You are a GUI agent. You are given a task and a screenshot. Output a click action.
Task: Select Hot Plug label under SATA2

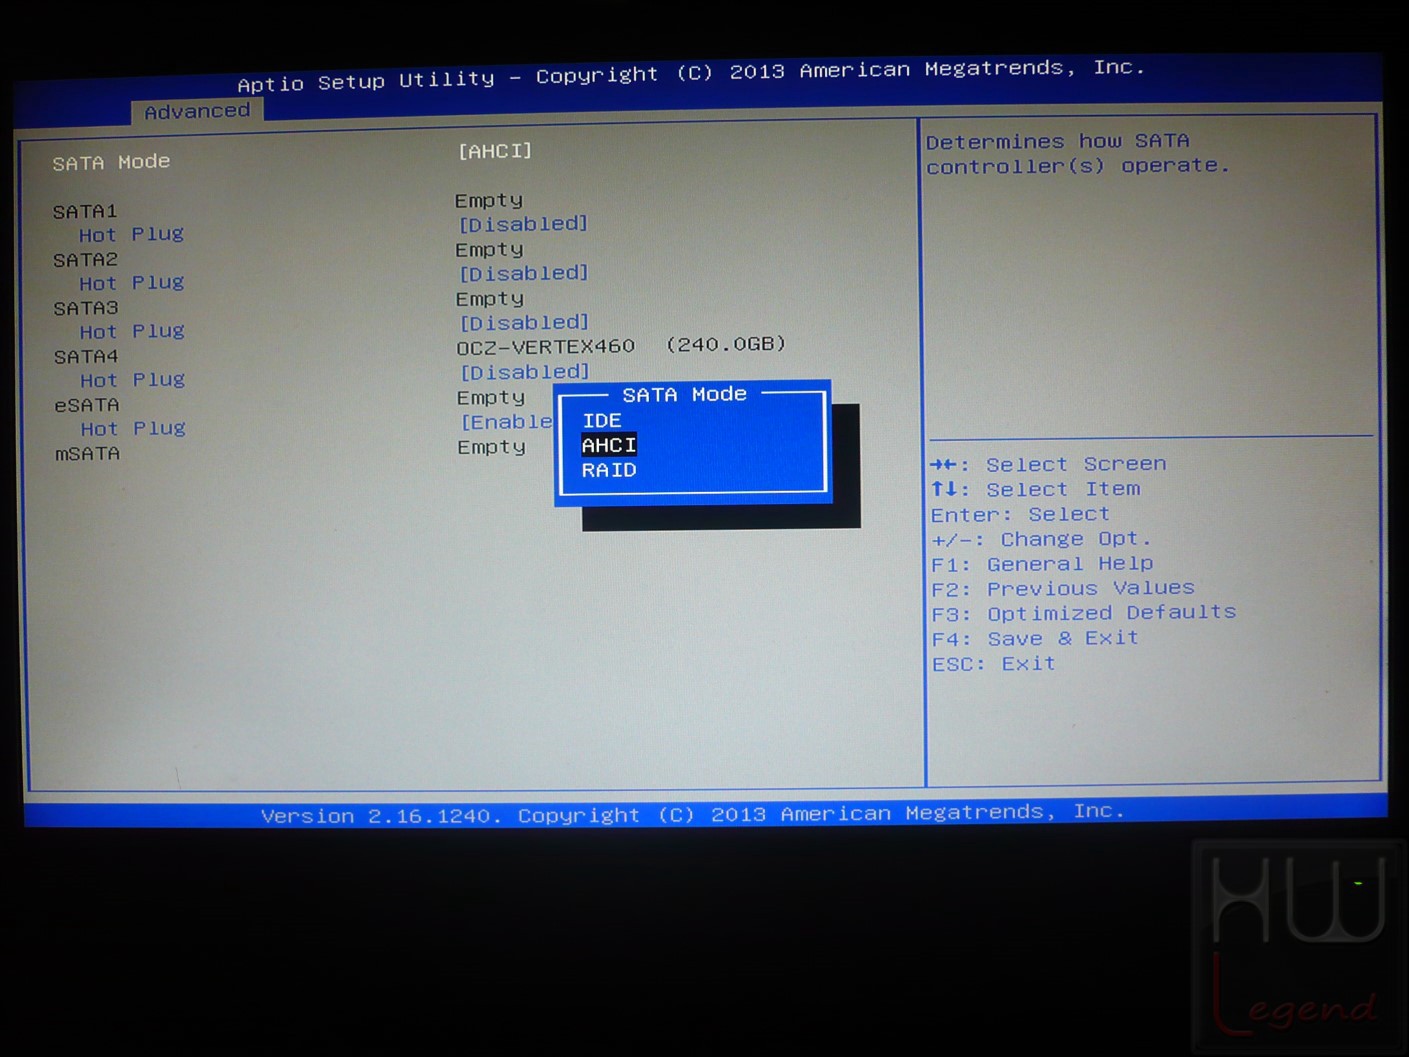pos(132,283)
